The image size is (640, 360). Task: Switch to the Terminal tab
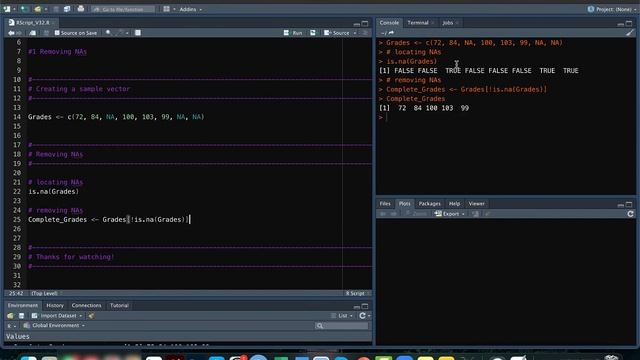(418, 23)
